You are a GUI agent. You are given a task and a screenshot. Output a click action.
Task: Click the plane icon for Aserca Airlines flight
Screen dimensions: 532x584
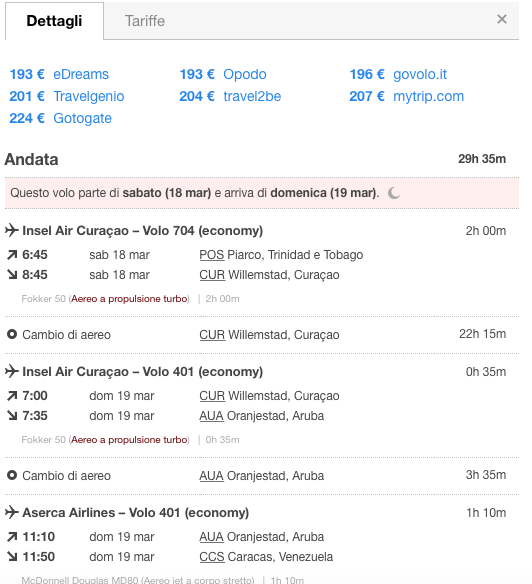(x=12, y=512)
